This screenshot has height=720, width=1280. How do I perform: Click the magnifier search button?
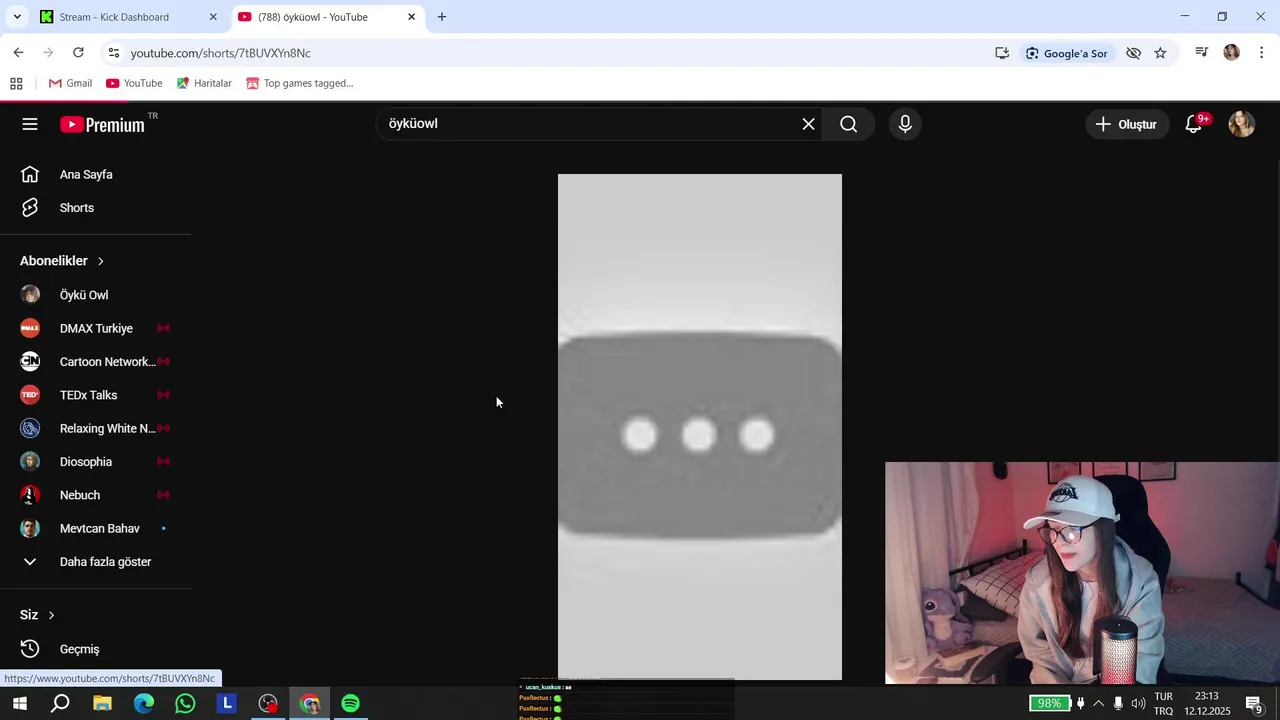[x=848, y=124]
